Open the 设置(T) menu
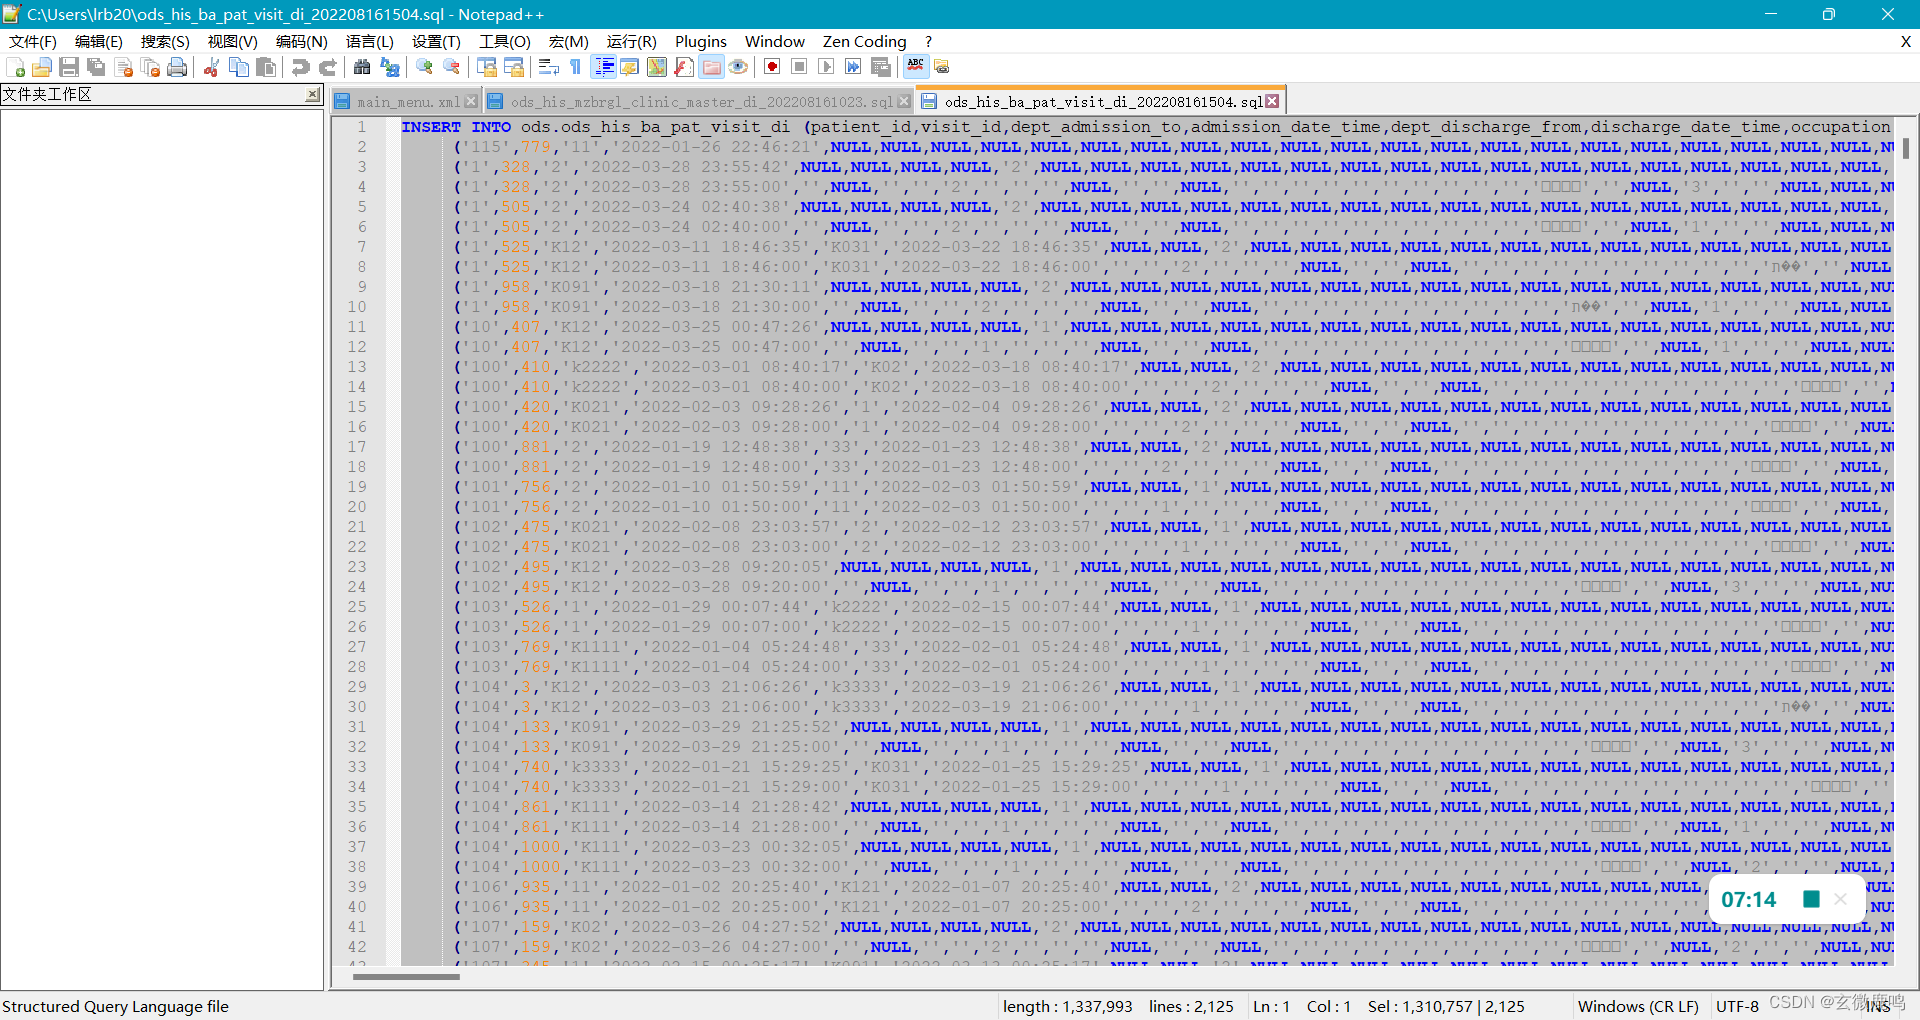1920x1020 pixels. 436,41
